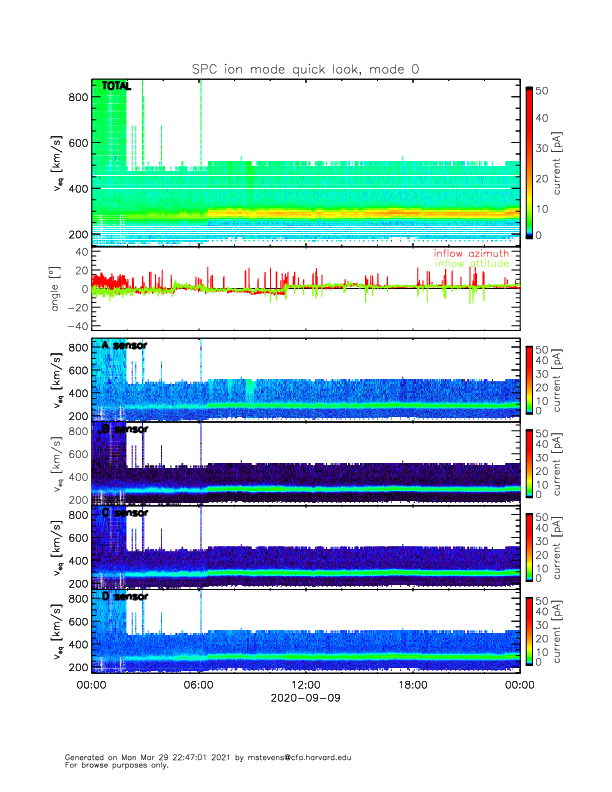
Task: Click the 'D sensor' panel label
Action: coord(123,596)
